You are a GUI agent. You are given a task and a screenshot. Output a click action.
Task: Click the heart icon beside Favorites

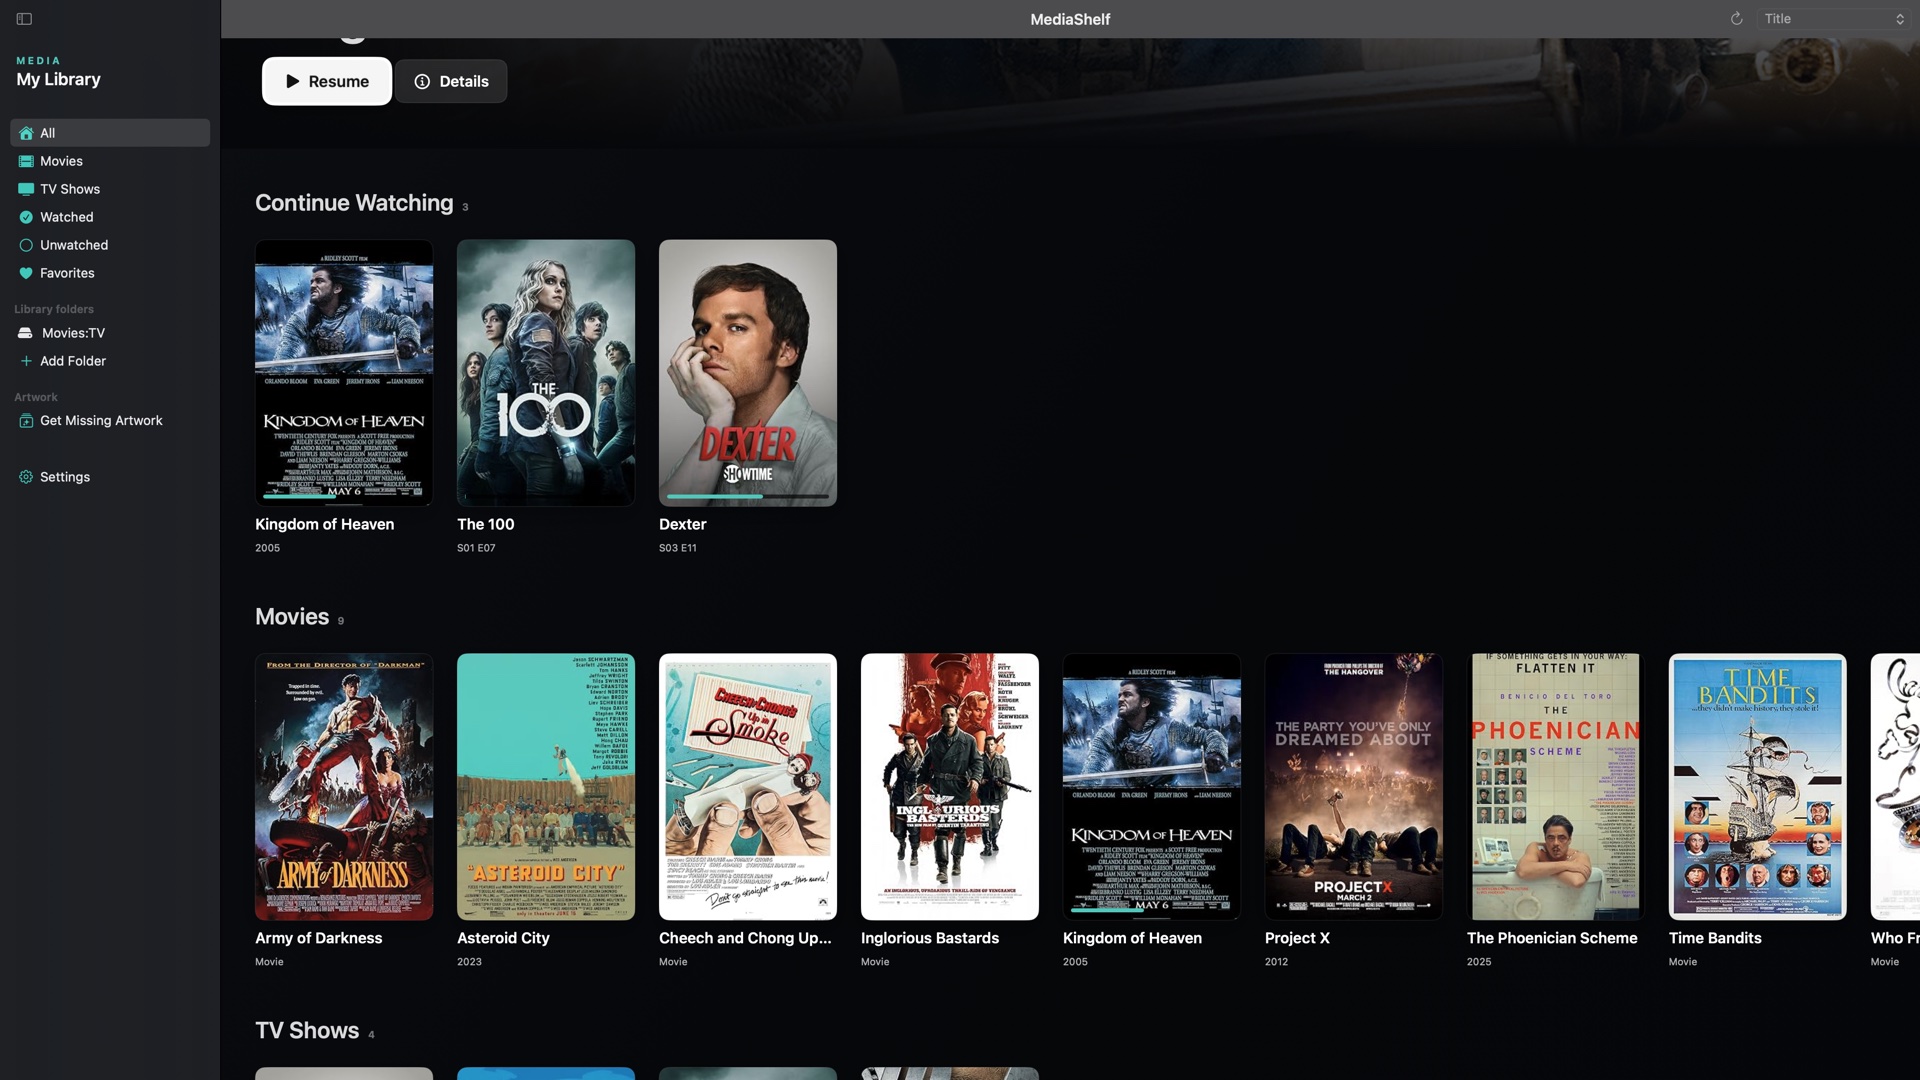[x=26, y=273]
